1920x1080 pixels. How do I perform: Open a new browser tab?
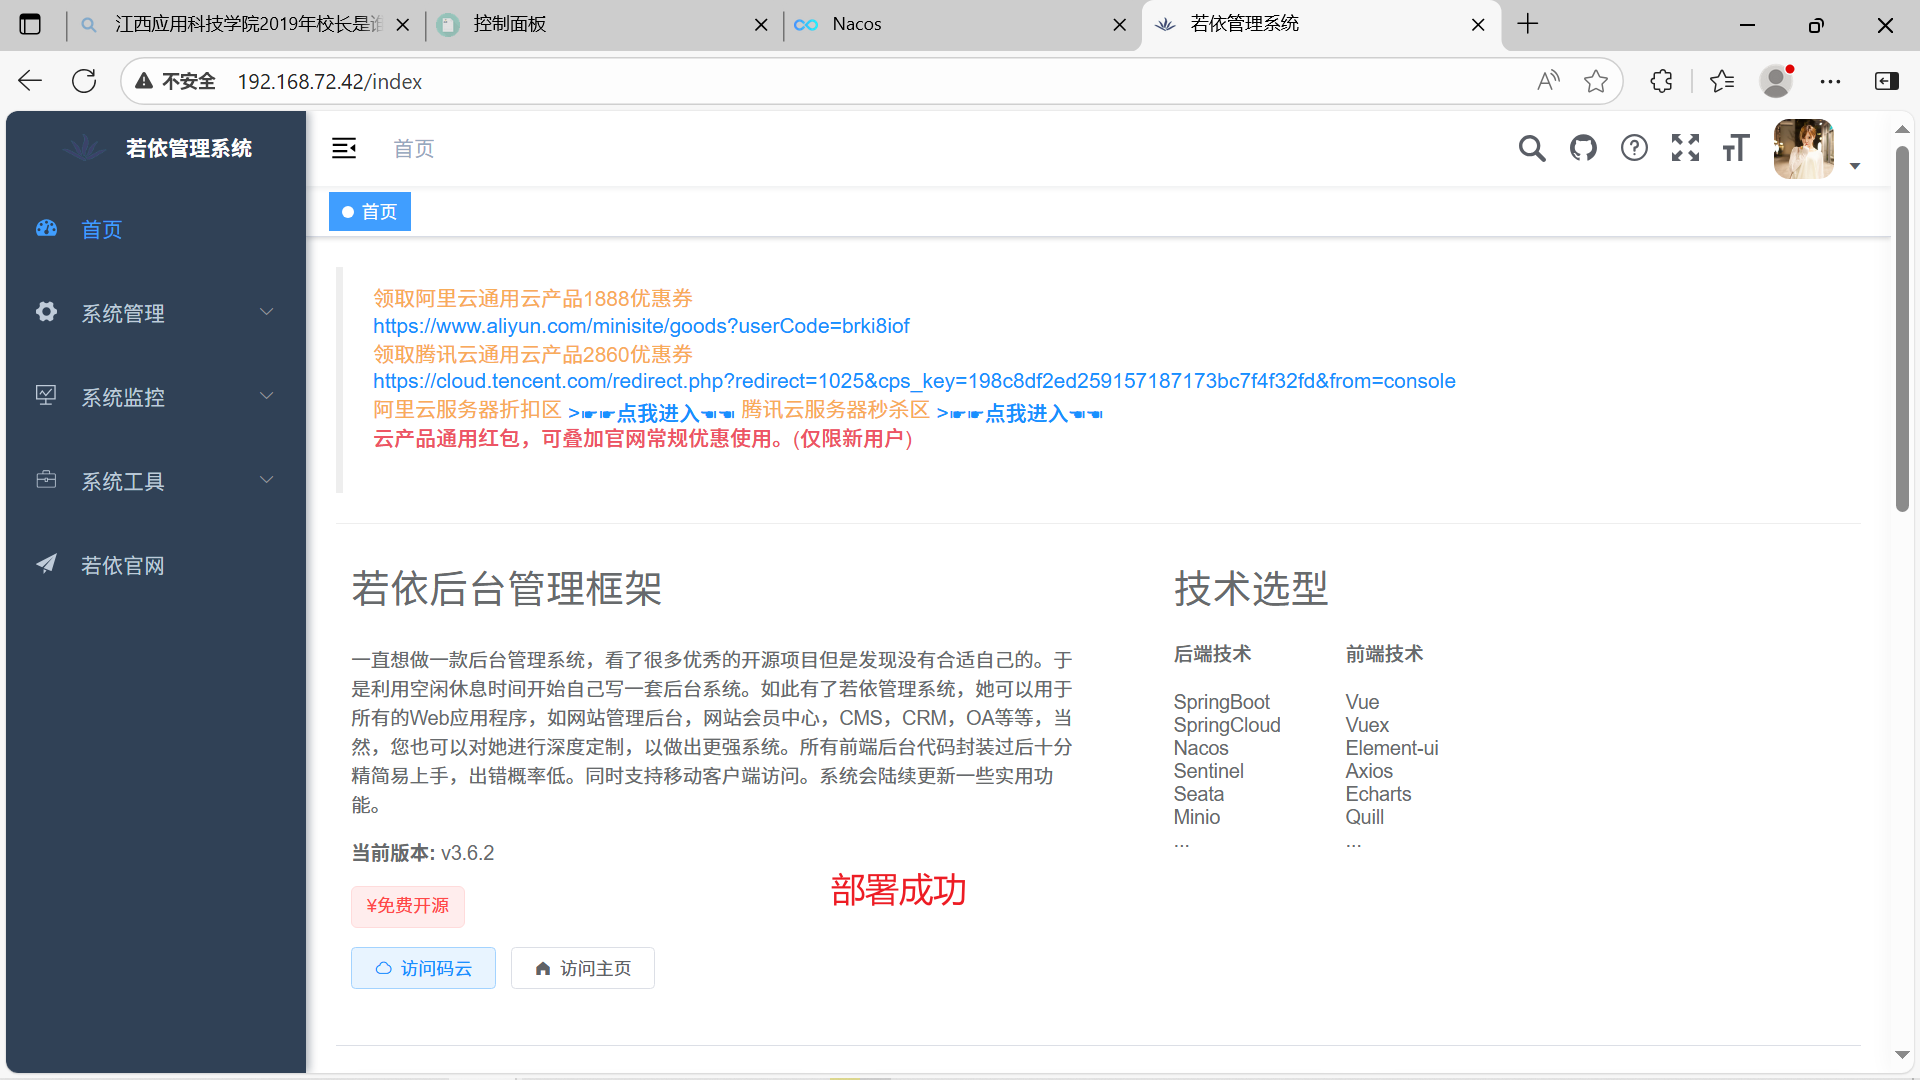point(1528,24)
